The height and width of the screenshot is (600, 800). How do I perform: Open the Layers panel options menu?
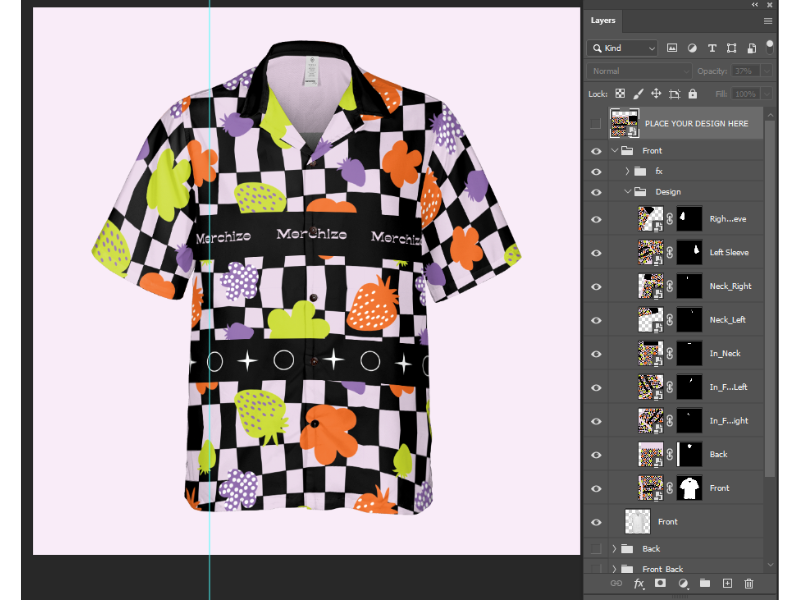(768, 20)
